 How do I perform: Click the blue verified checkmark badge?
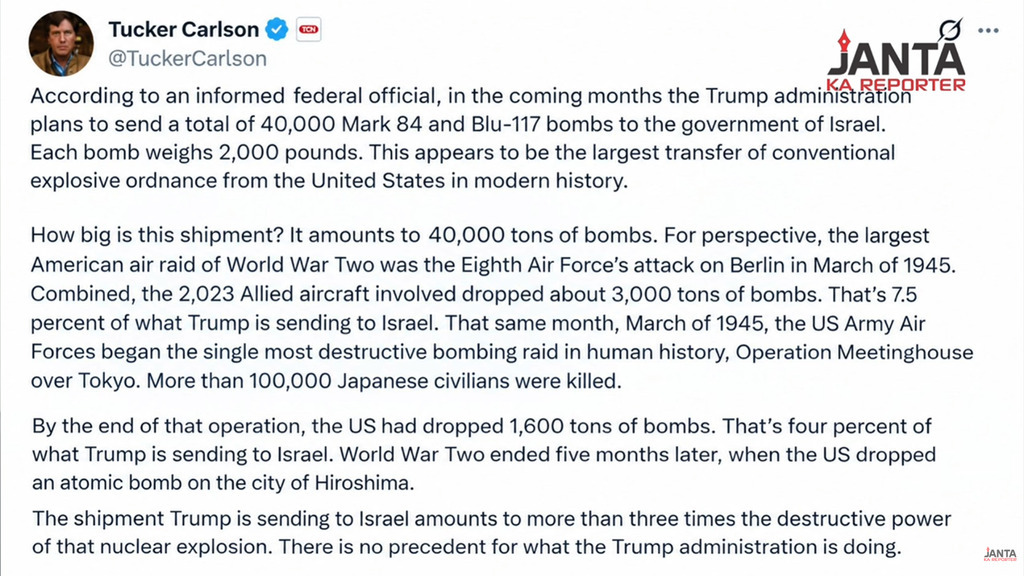(x=277, y=29)
